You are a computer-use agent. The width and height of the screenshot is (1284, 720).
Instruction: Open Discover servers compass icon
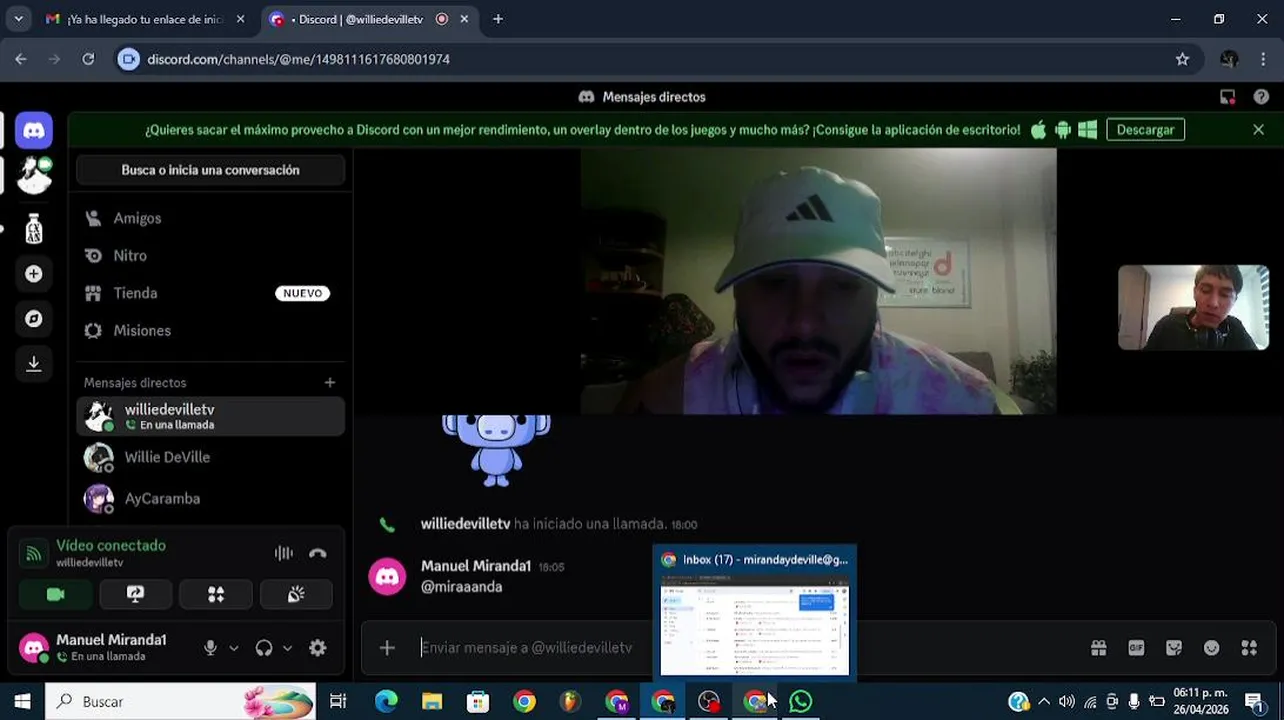[x=34, y=318]
